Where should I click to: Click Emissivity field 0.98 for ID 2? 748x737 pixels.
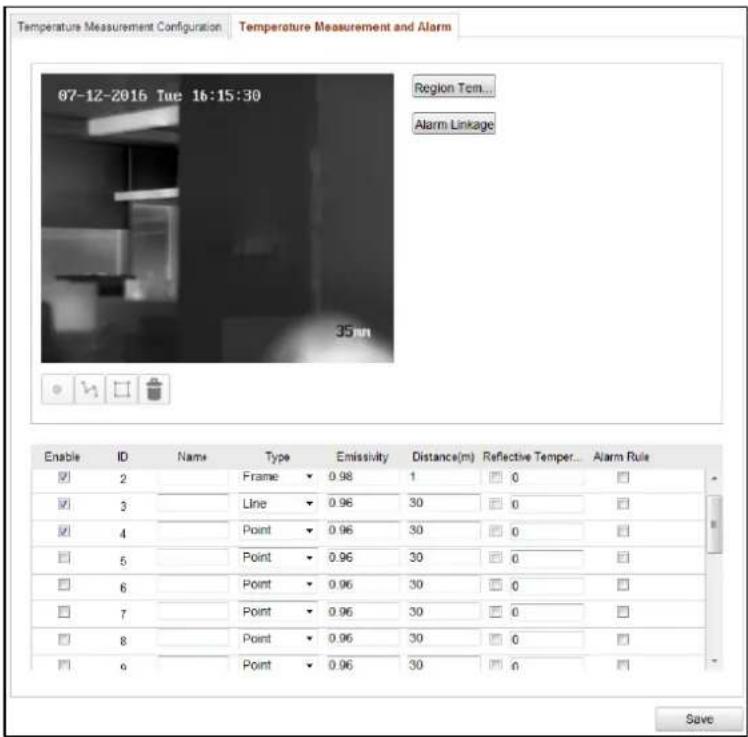(x=363, y=477)
